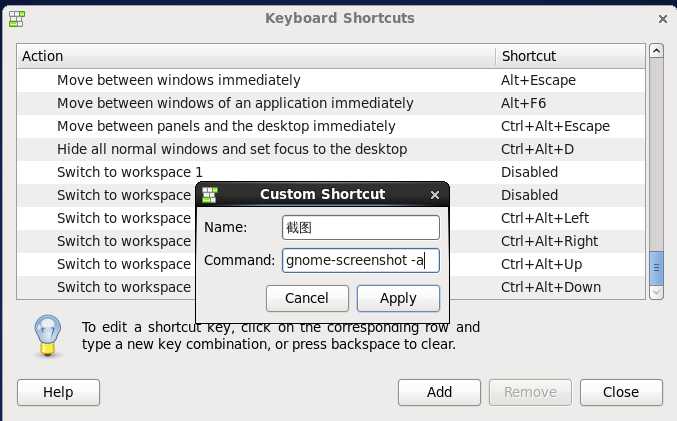Sort by the Action column header
This screenshot has width=677, height=421.
(255, 56)
